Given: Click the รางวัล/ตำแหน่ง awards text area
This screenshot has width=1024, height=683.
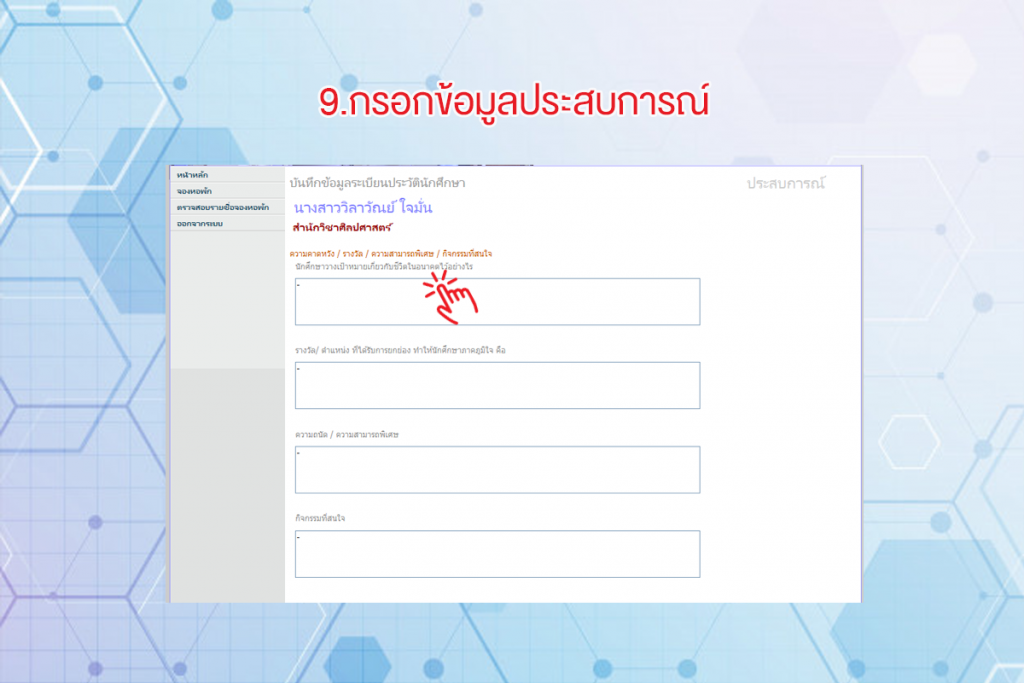Looking at the screenshot, I should point(497,385).
